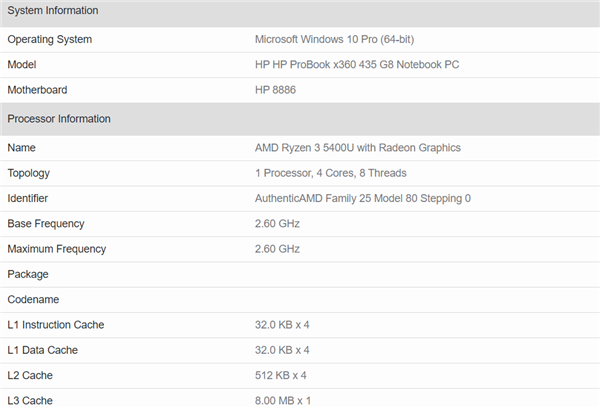Select the HP ProBook x360 435 G8 model text
The image size is (600, 409).
click(x=371, y=65)
